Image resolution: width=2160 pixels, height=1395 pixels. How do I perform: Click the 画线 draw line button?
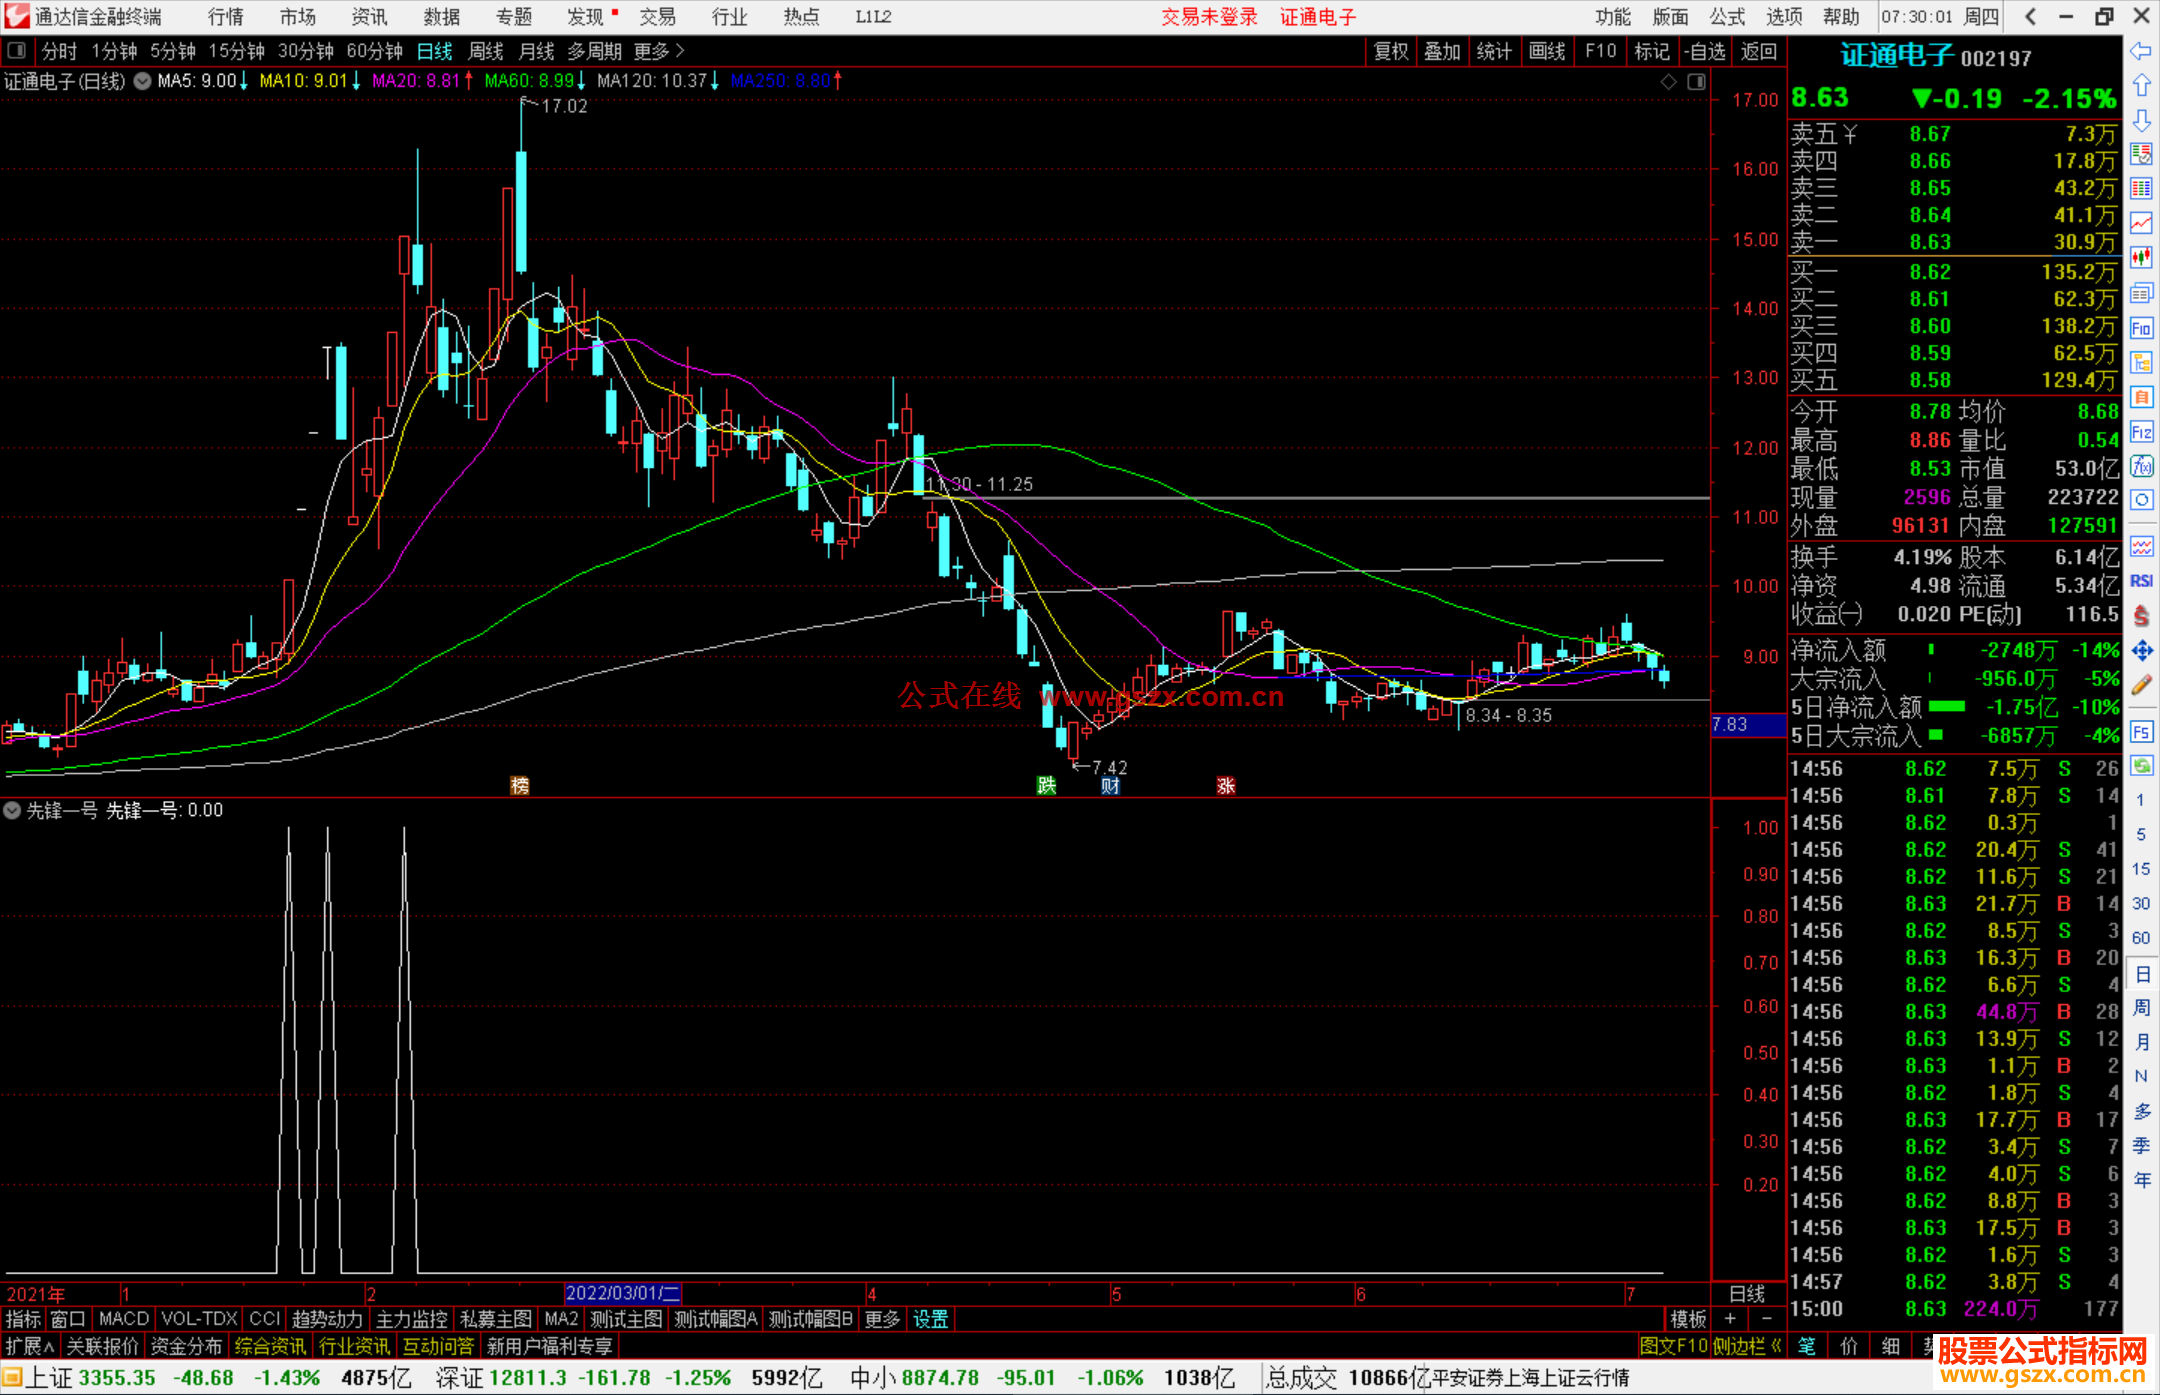click(1547, 51)
